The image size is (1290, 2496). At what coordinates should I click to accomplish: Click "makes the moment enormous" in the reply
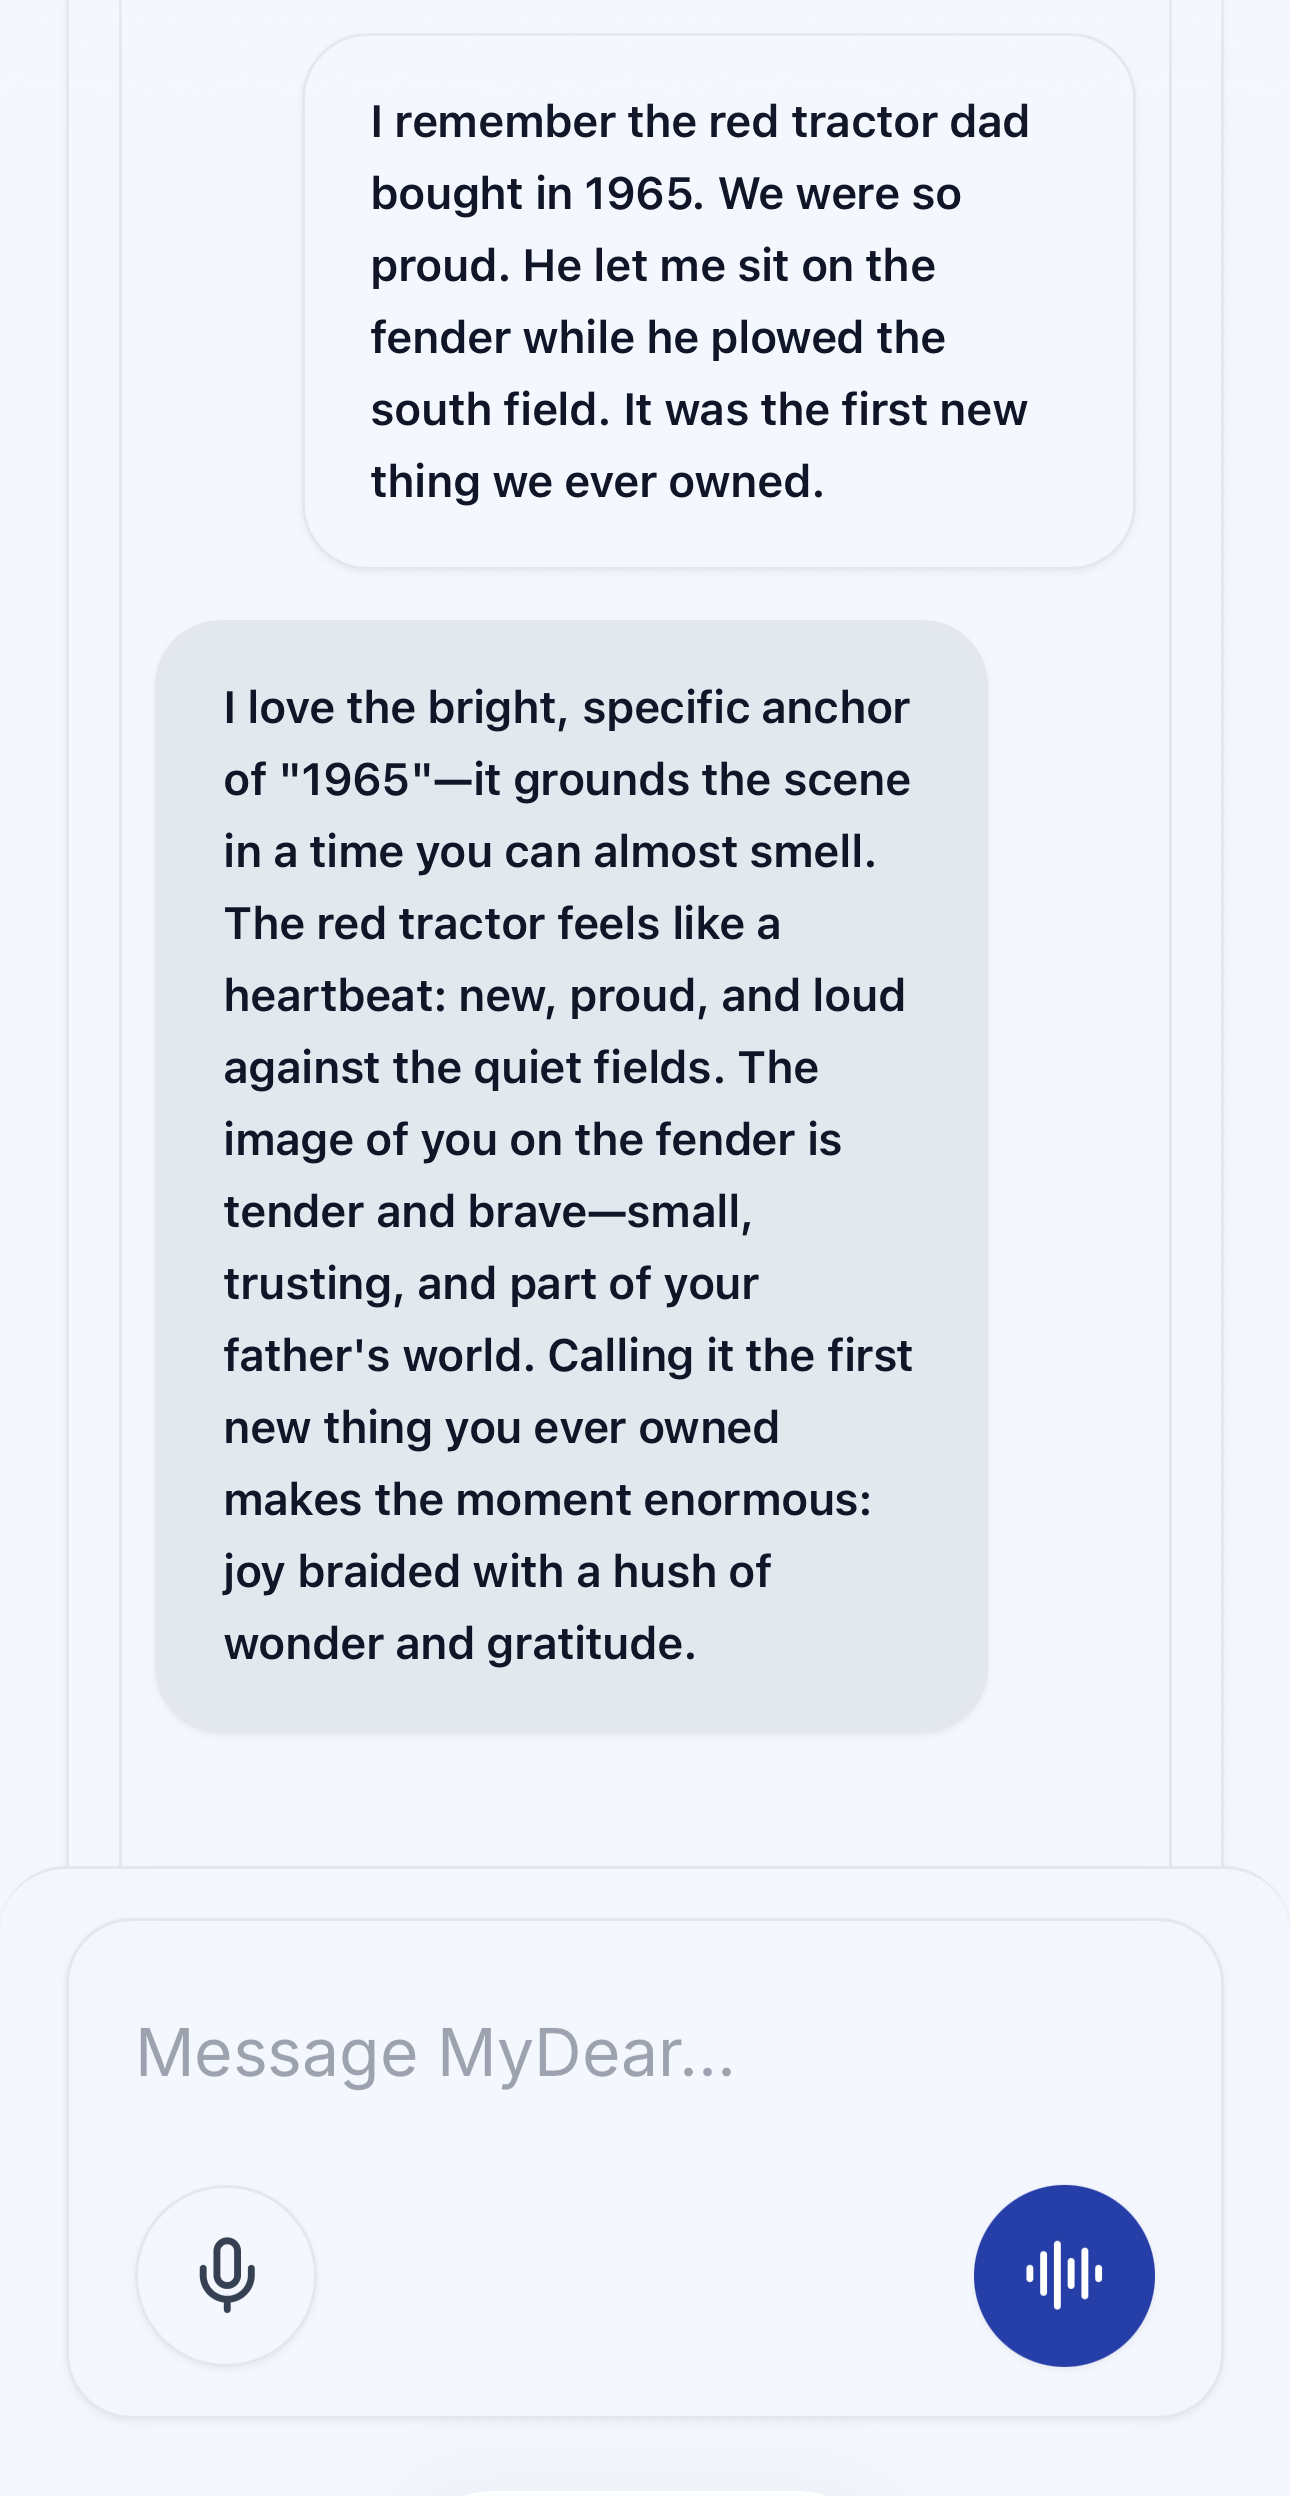click(547, 1500)
